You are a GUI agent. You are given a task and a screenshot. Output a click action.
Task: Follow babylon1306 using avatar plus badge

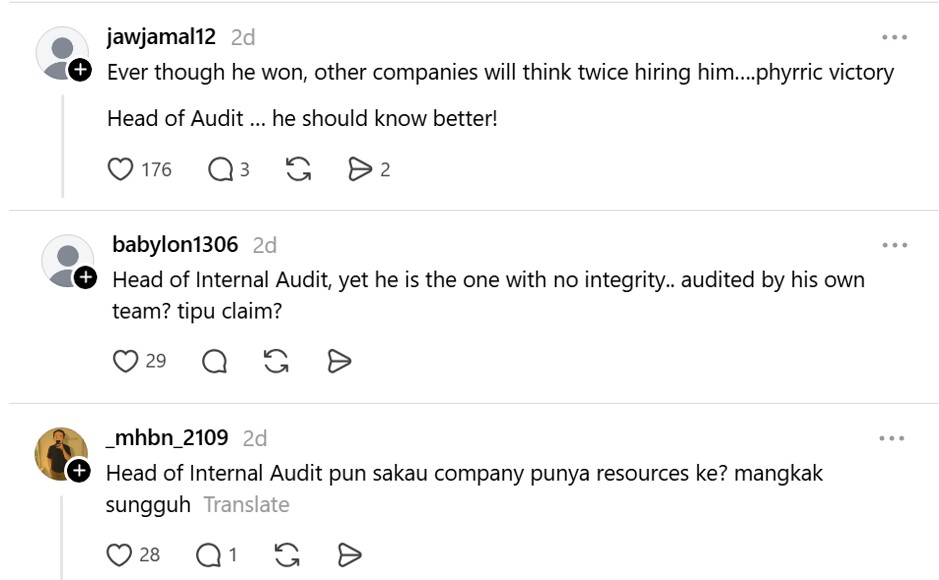[x=85, y=278]
